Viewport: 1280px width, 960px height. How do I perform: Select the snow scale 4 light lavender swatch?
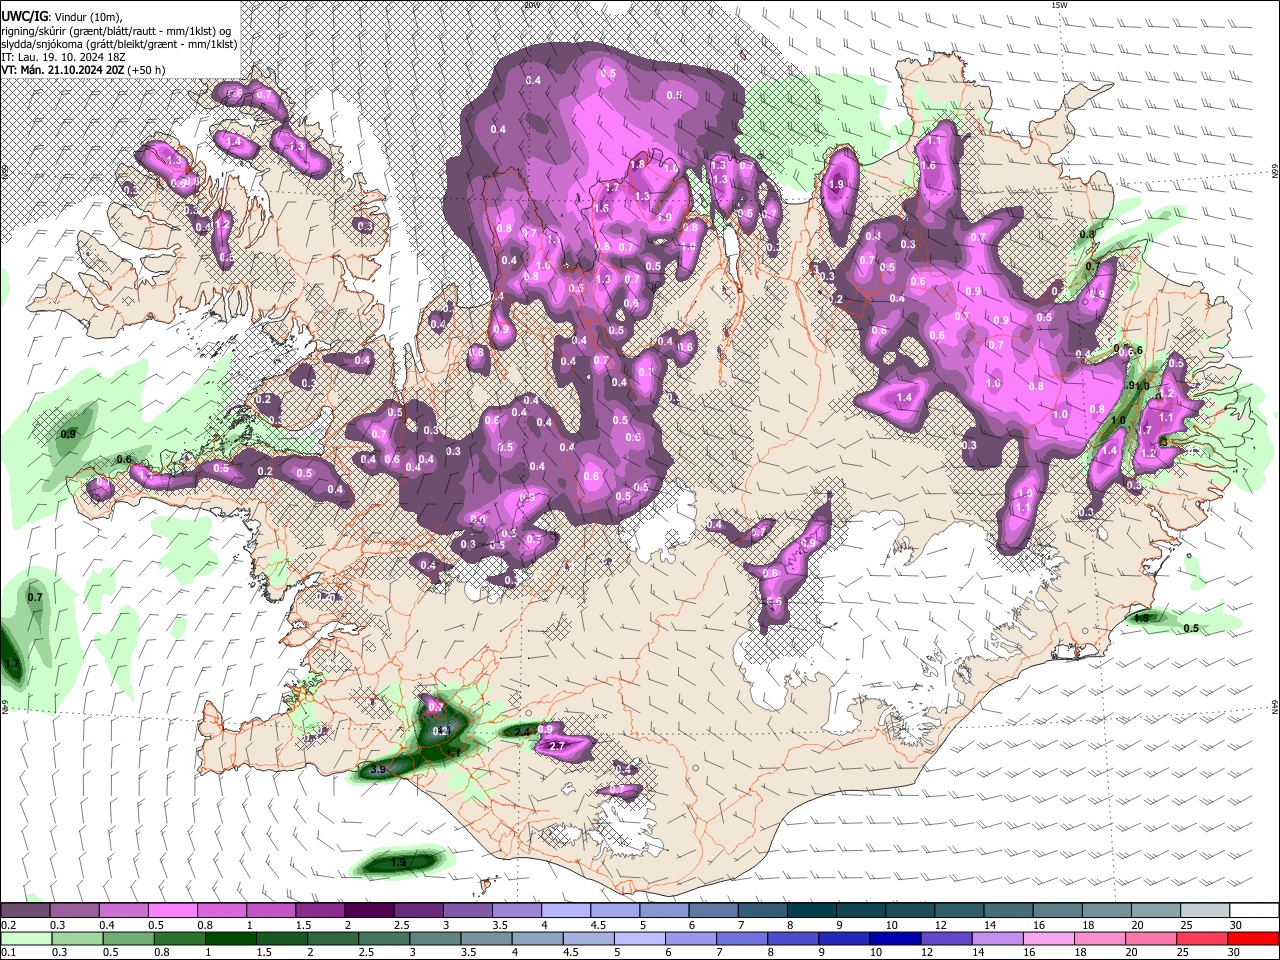click(565, 911)
